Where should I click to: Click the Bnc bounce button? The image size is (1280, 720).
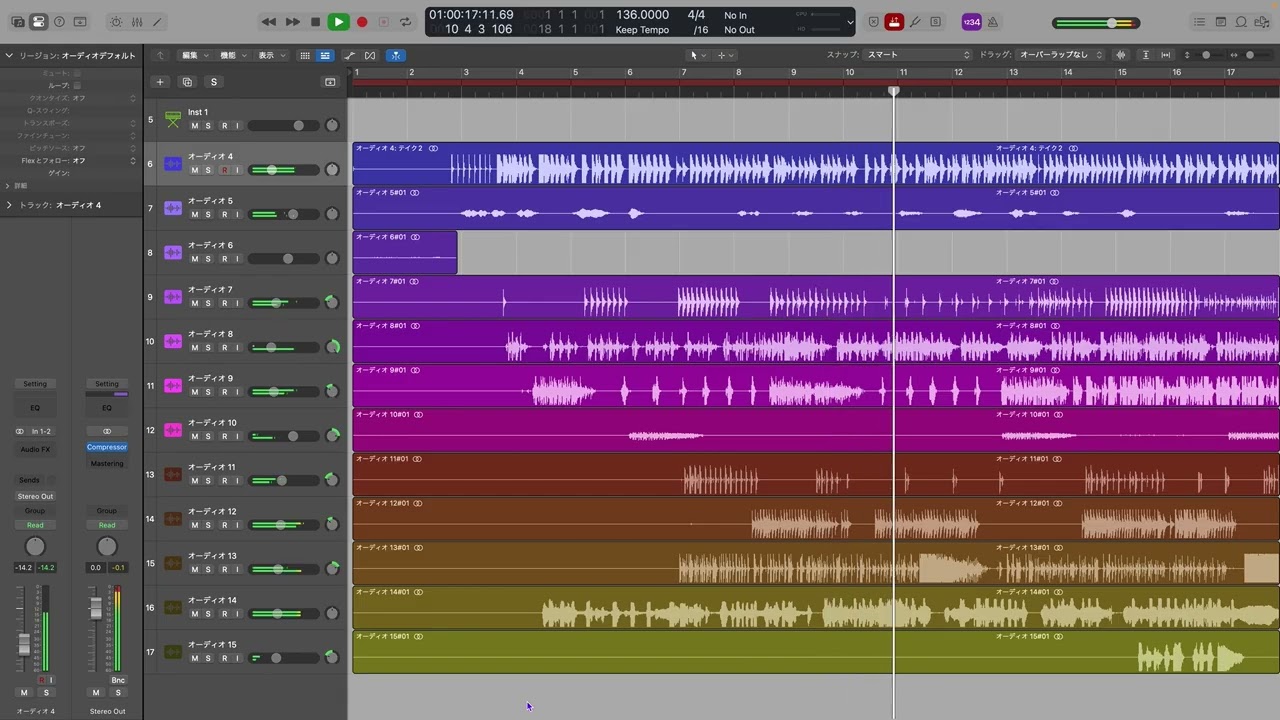tap(118, 680)
